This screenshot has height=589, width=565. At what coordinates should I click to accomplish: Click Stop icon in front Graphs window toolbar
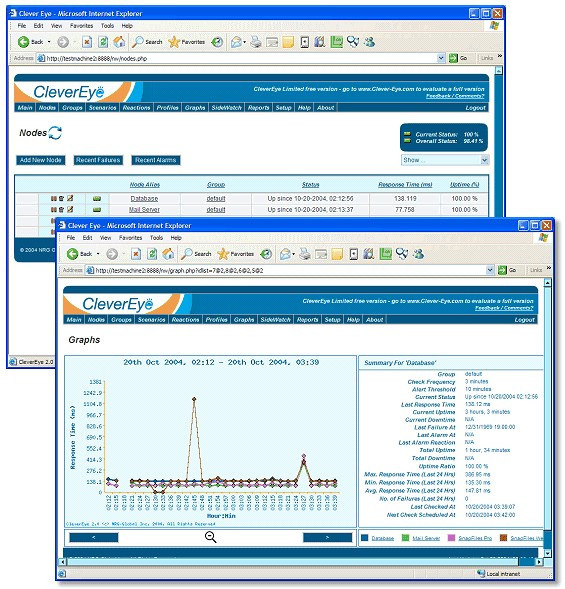(x=136, y=254)
